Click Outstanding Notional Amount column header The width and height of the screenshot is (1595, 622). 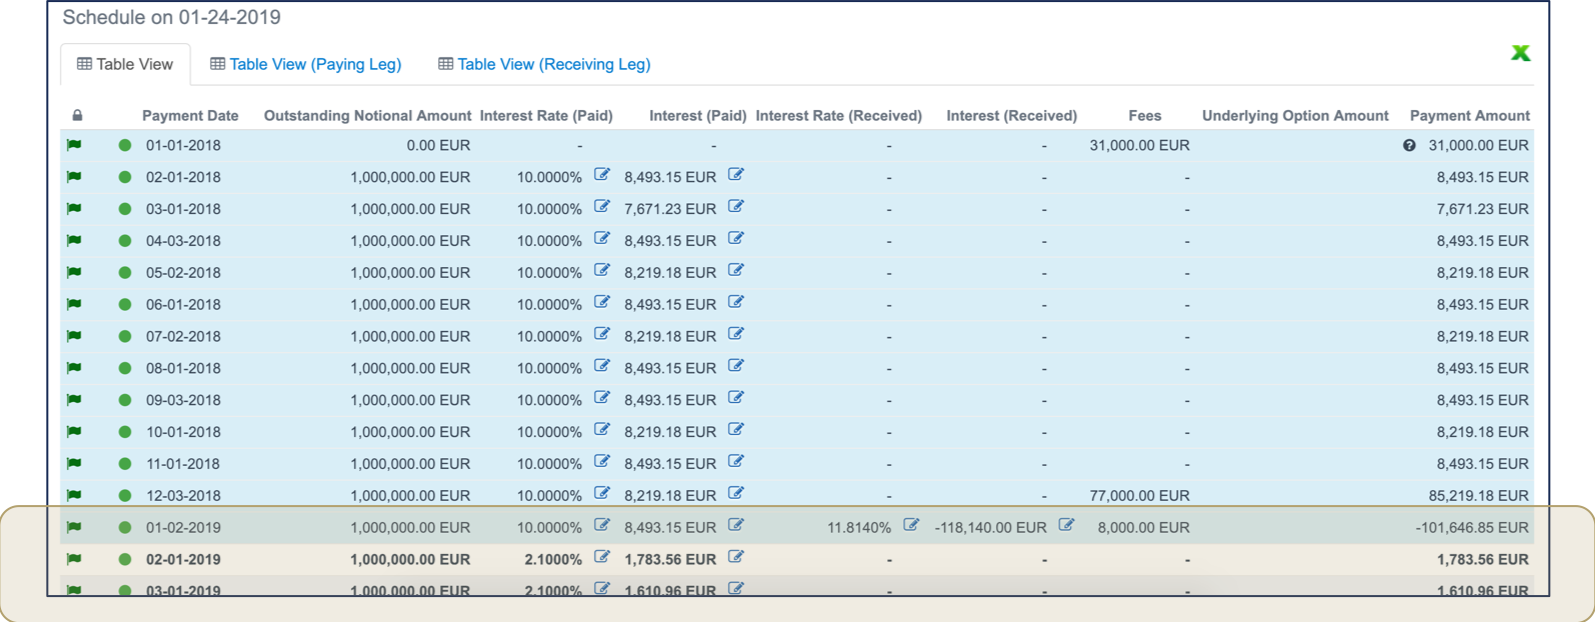367,116
